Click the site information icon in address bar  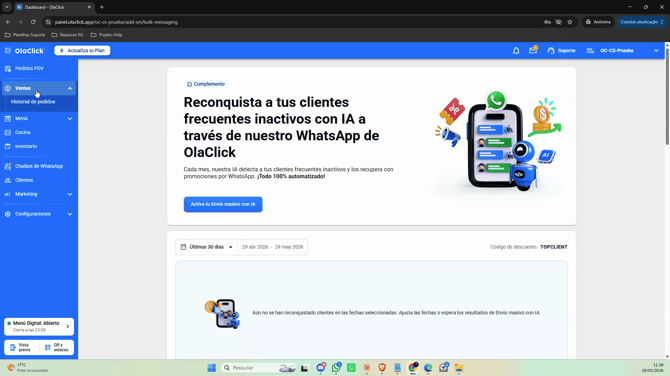pos(48,22)
